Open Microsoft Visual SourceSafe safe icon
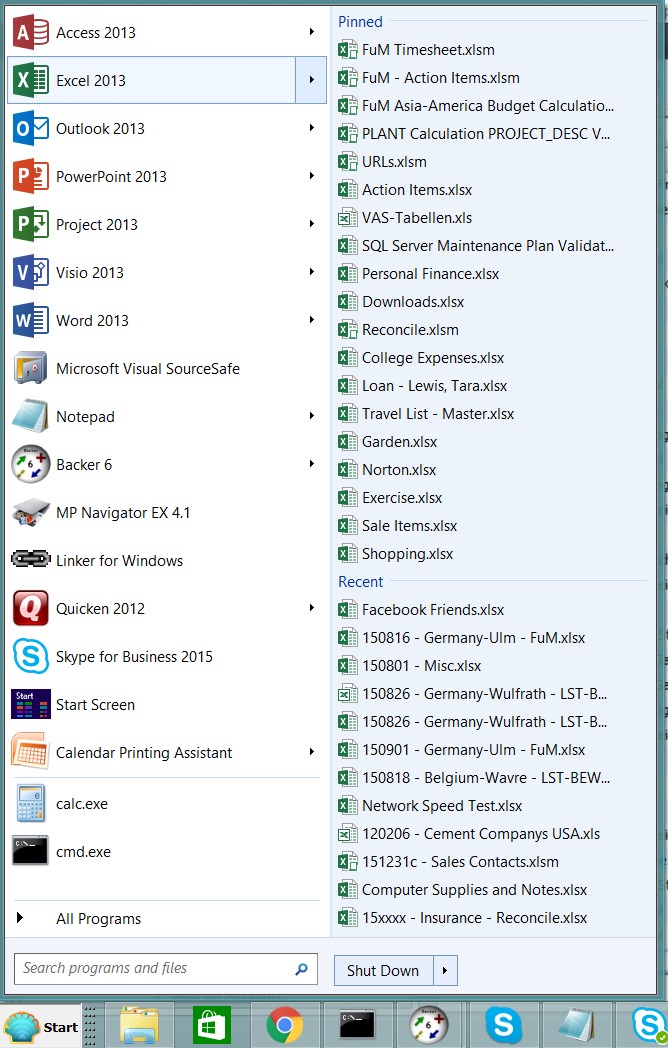The width and height of the screenshot is (668, 1048). (x=31, y=368)
